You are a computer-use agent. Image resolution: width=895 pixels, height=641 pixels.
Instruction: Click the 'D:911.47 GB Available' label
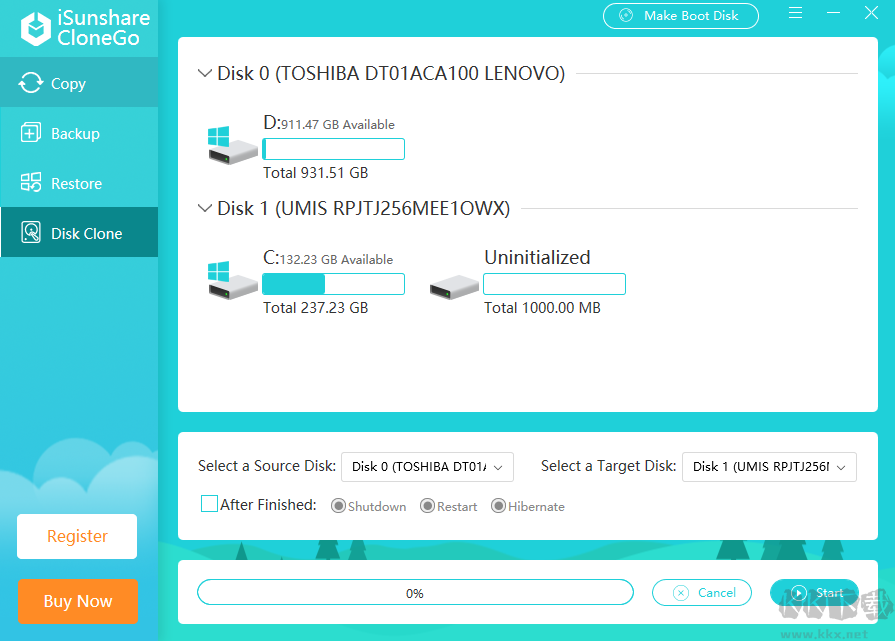[x=329, y=123]
